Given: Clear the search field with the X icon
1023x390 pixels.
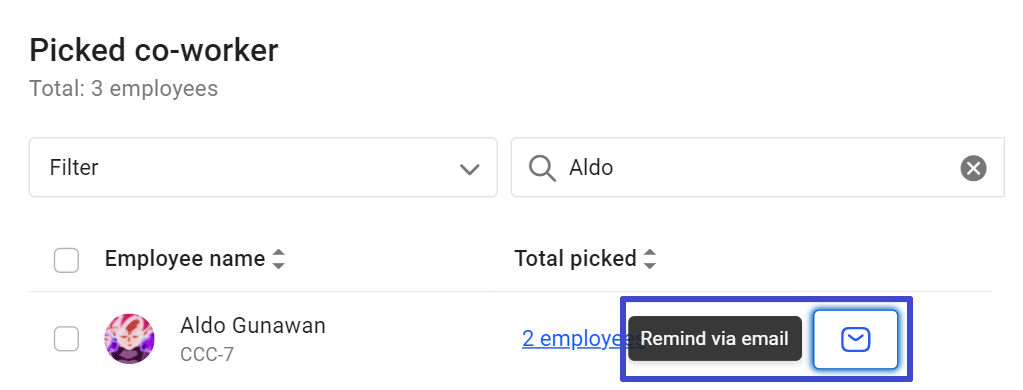Looking at the screenshot, I should (x=973, y=168).
